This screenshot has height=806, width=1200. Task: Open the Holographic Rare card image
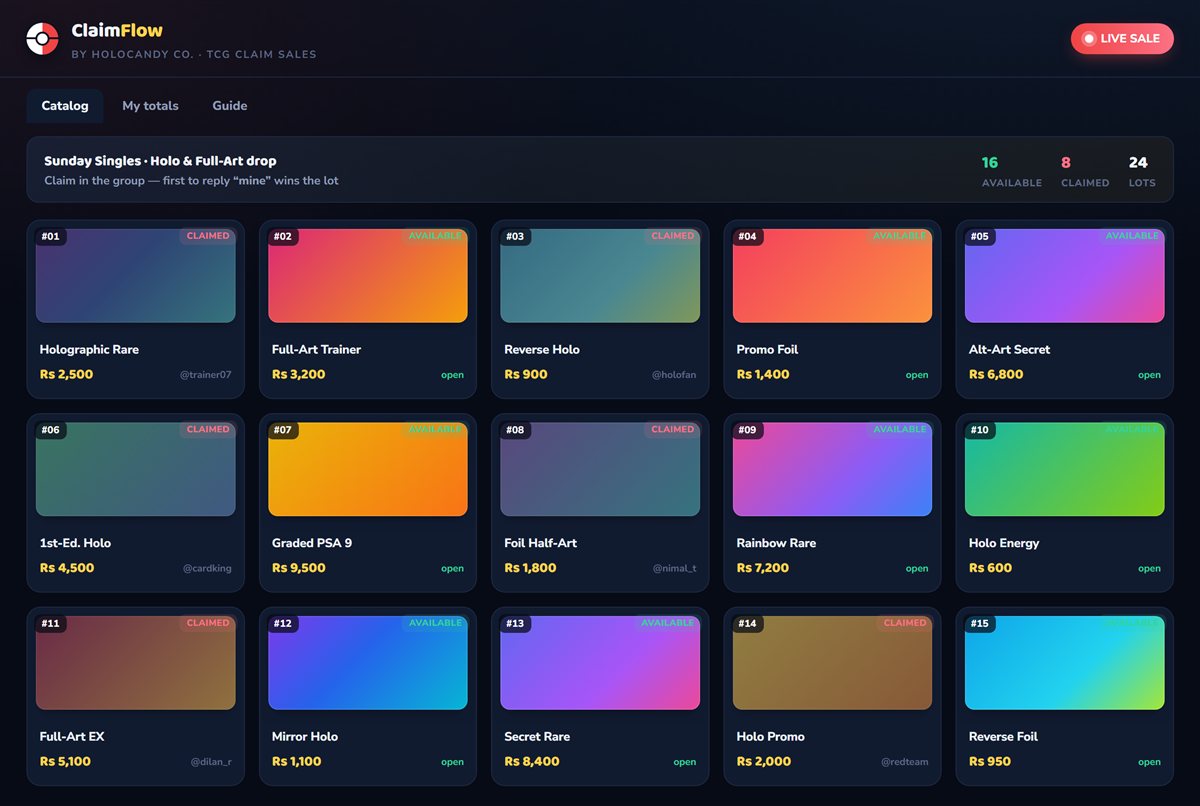click(x=136, y=276)
